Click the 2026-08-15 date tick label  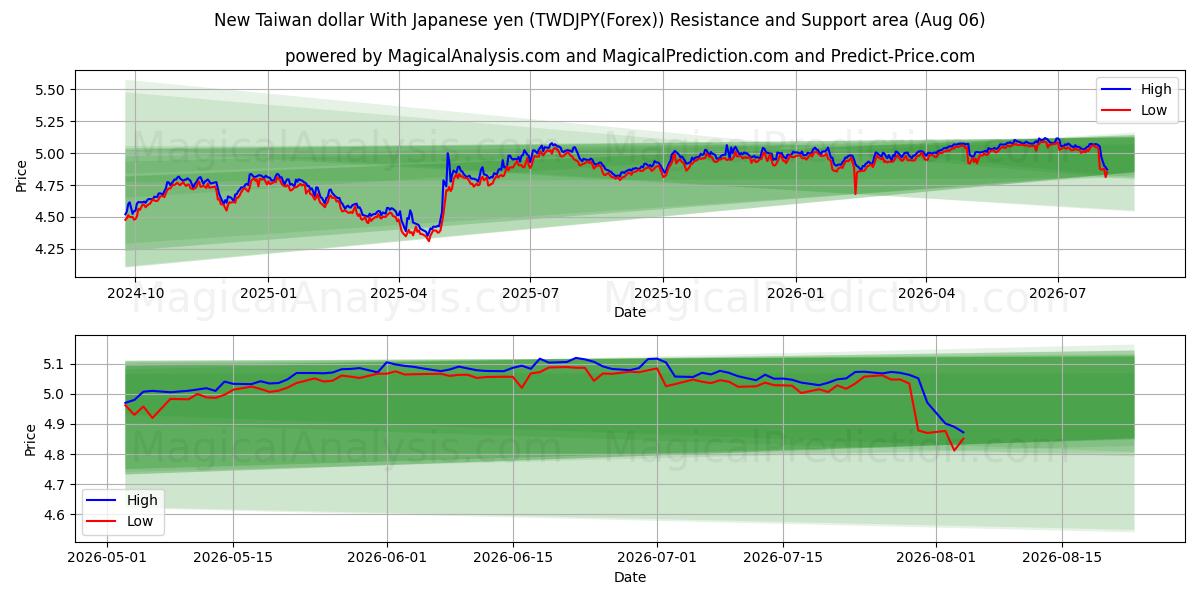(x=1063, y=558)
